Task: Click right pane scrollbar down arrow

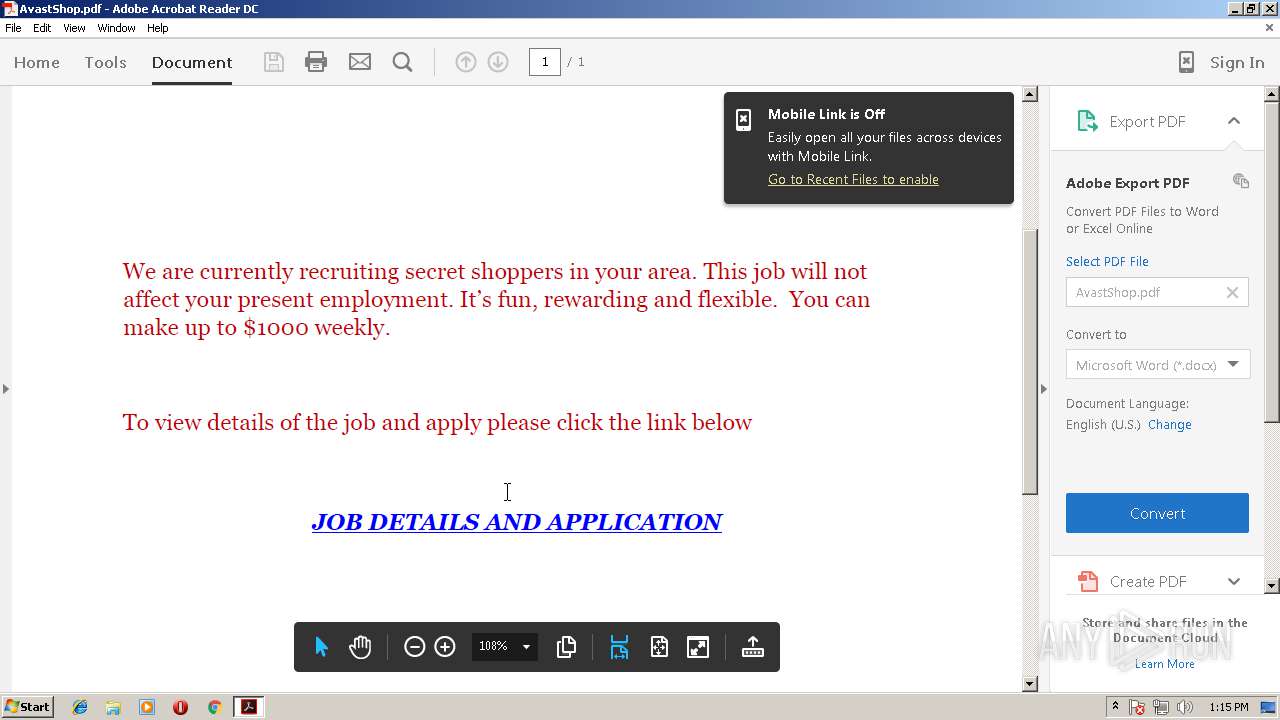Action: coord(1272,586)
